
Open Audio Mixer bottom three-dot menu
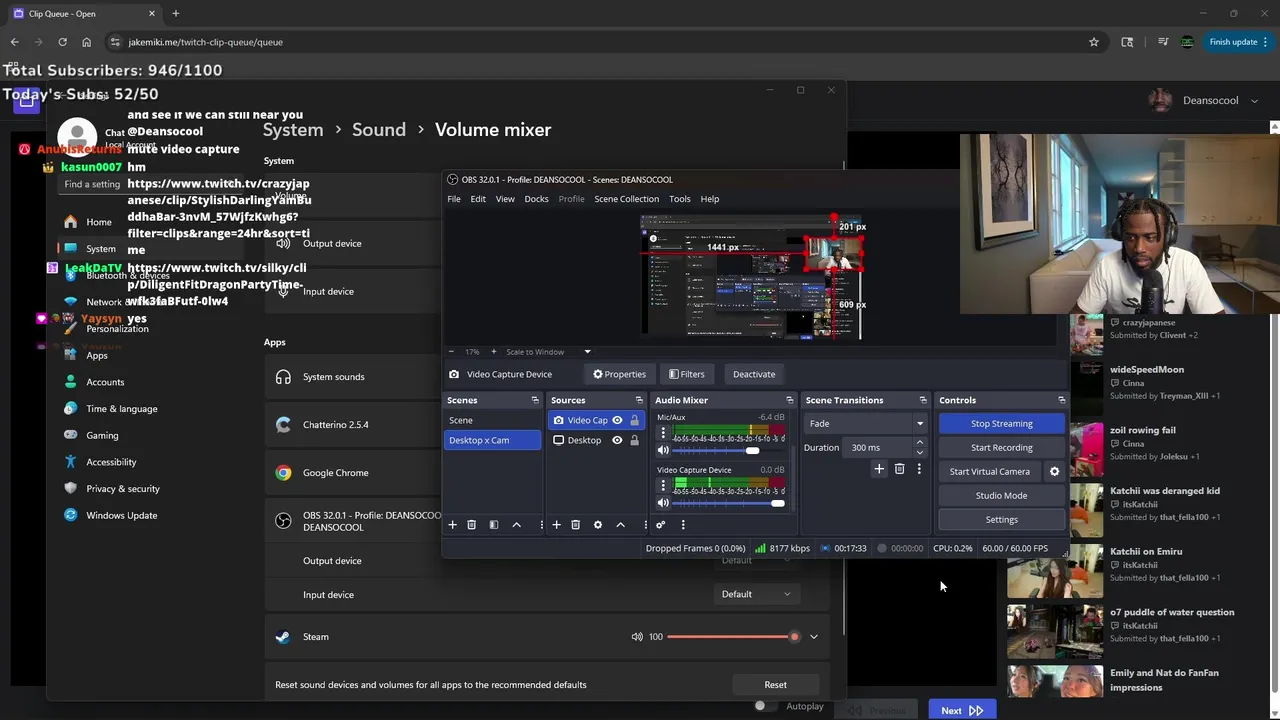[683, 525]
